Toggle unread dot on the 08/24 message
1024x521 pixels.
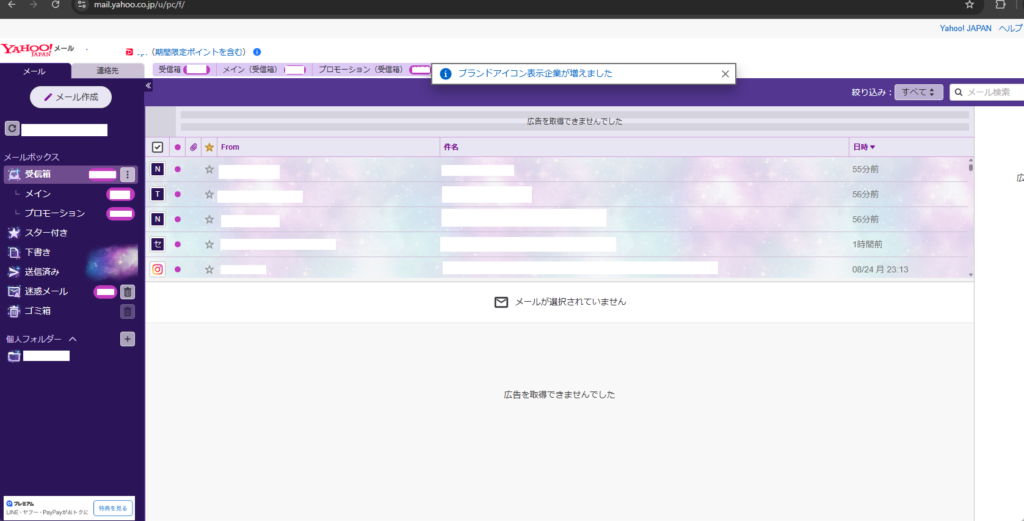(178, 269)
